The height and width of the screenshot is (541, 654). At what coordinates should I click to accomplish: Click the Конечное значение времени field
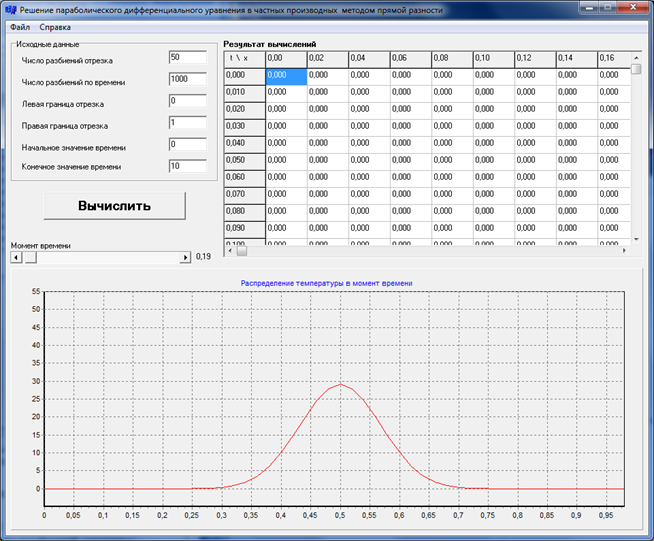click(x=188, y=166)
